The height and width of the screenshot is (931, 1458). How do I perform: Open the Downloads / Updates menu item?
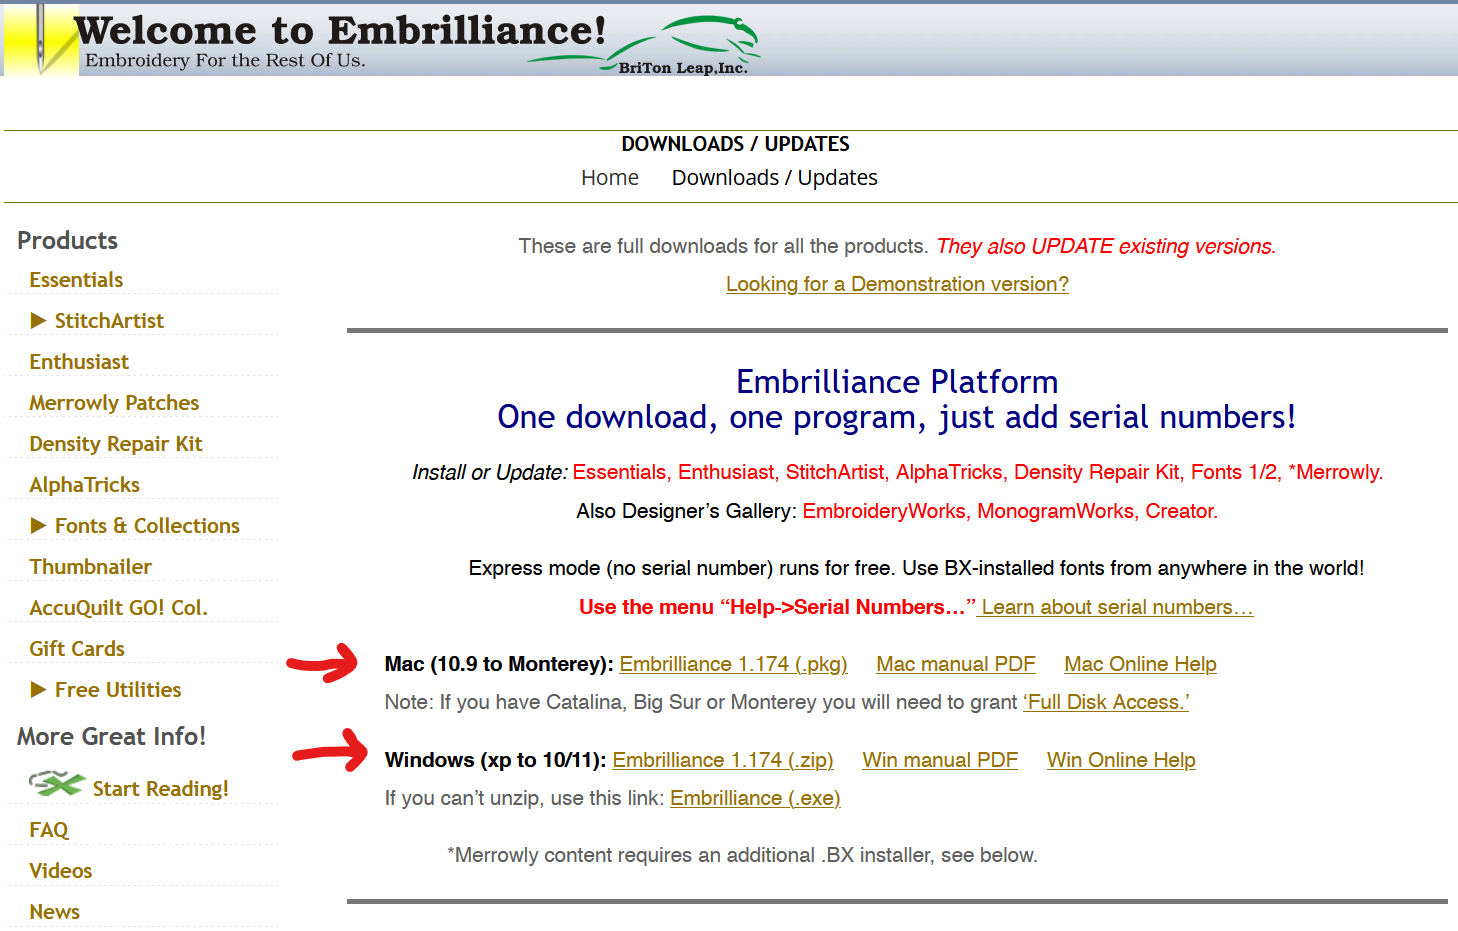[x=775, y=178]
